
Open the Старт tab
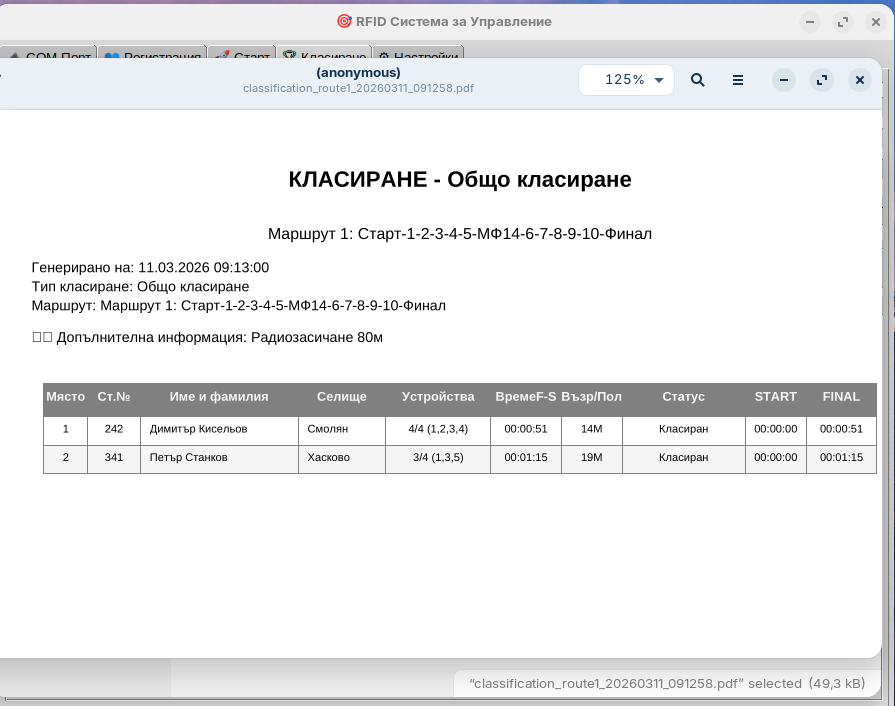[242, 56]
